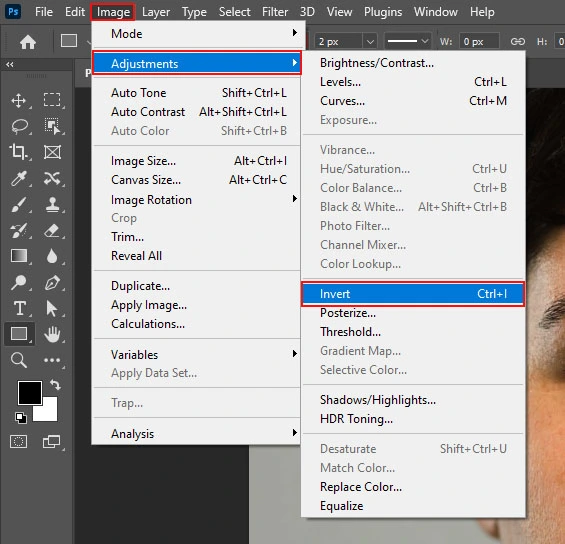Choose Duplicate command
This screenshot has height=544, width=565.
tap(197, 286)
